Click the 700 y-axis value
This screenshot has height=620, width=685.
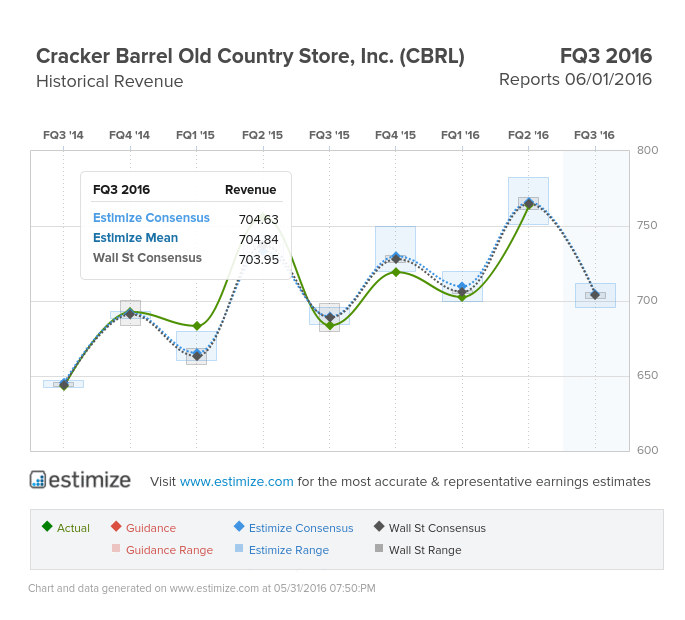[x=647, y=301]
